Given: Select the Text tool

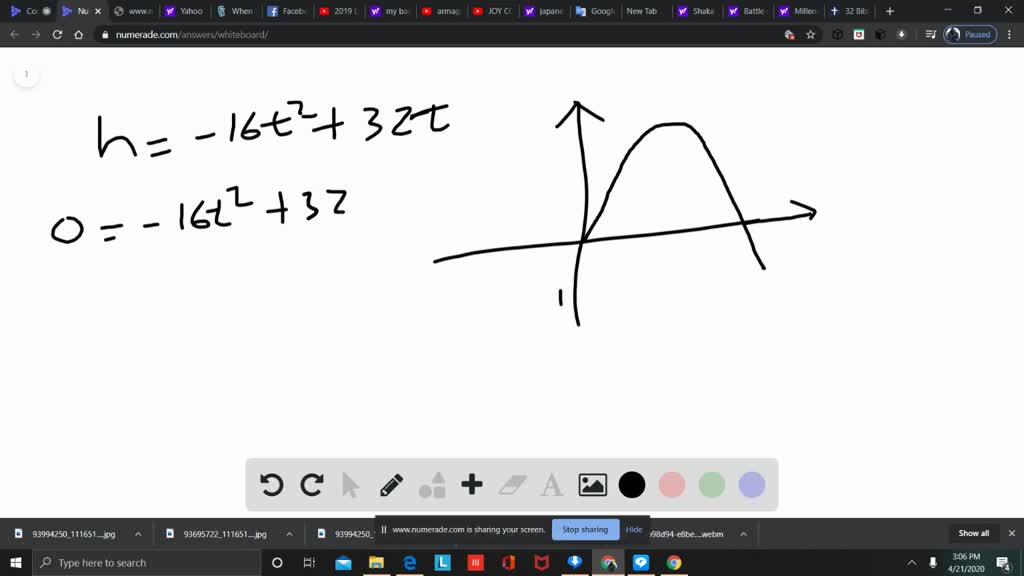Looking at the screenshot, I should [551, 484].
